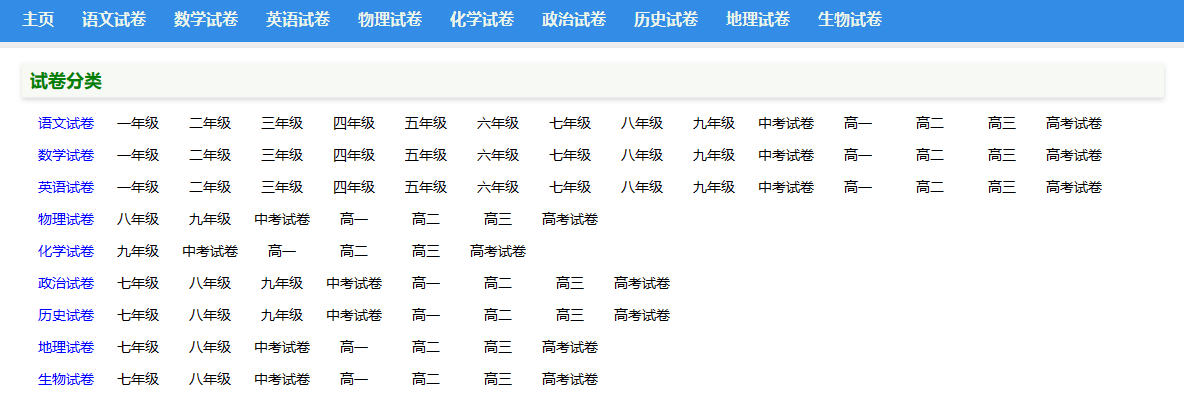
Task: Open 历史试卷 in the blue navigation bar
Action: point(666,20)
